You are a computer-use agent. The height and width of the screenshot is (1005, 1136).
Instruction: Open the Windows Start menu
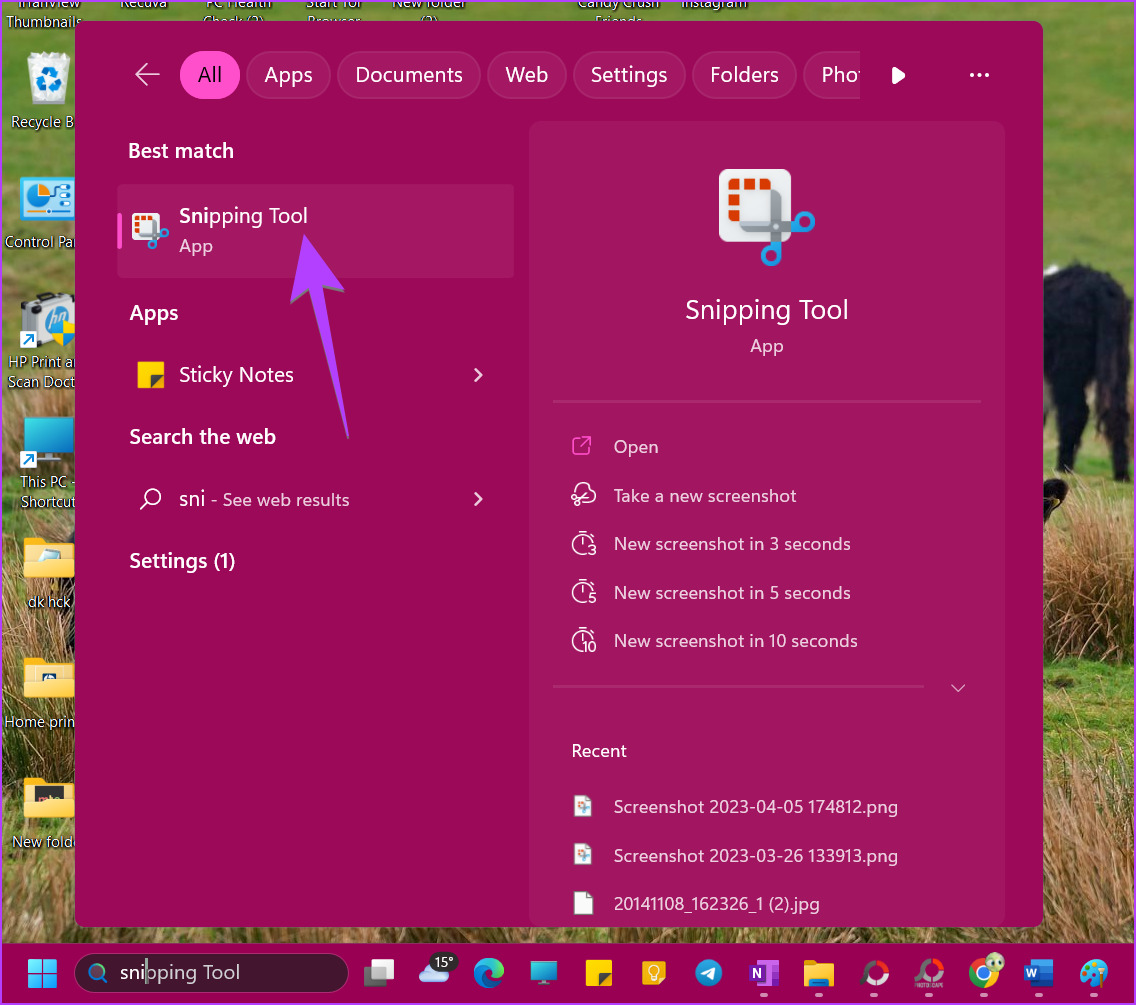click(42, 972)
